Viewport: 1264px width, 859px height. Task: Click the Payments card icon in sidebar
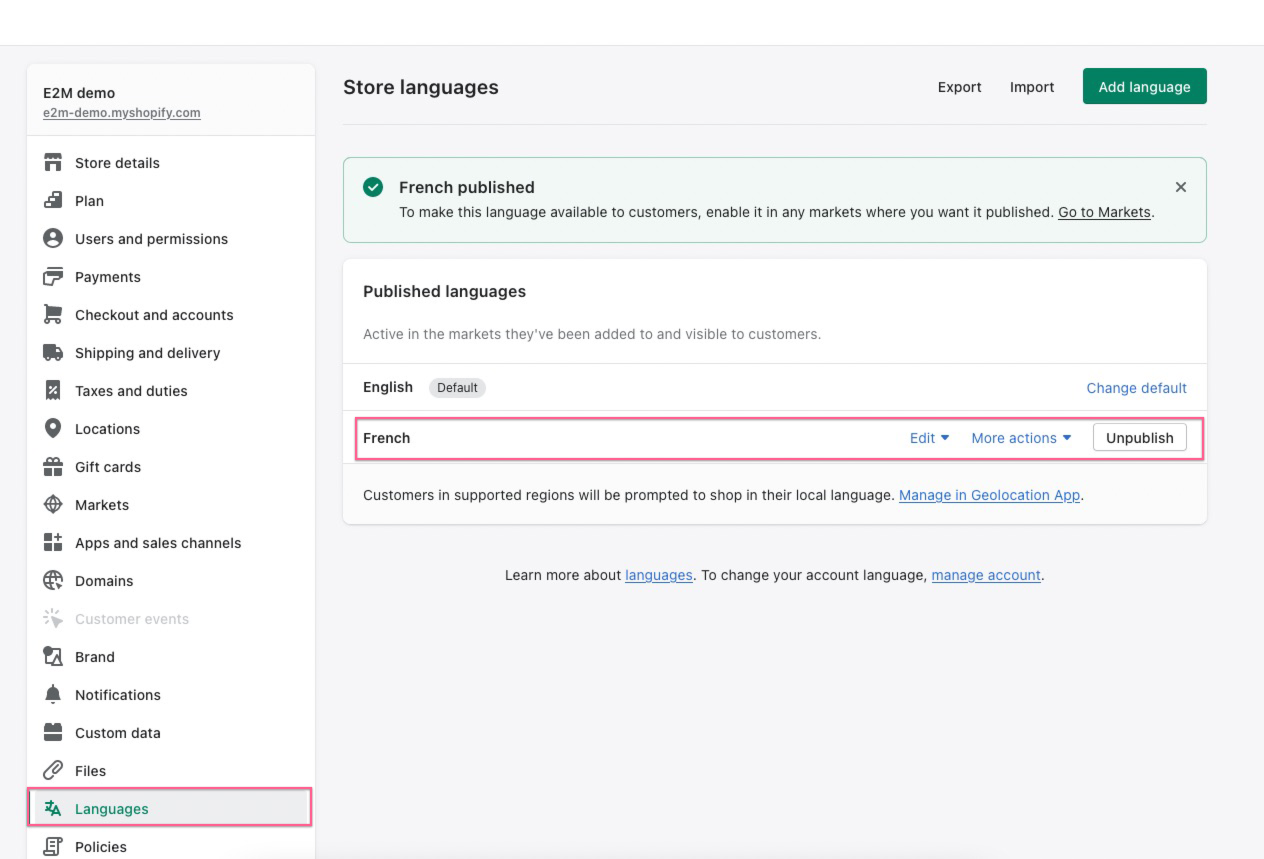pyautogui.click(x=53, y=277)
